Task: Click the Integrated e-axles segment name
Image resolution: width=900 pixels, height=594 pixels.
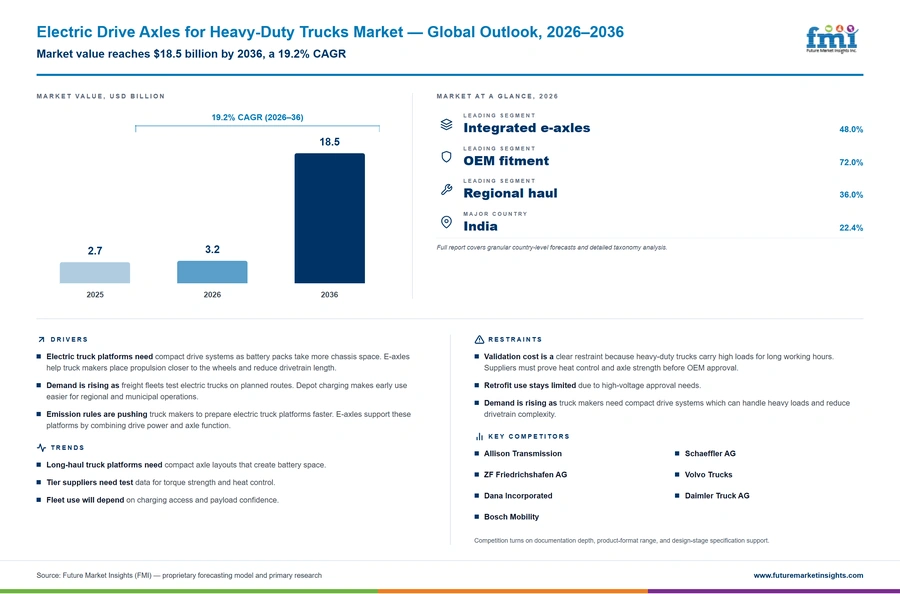Action: click(526, 128)
